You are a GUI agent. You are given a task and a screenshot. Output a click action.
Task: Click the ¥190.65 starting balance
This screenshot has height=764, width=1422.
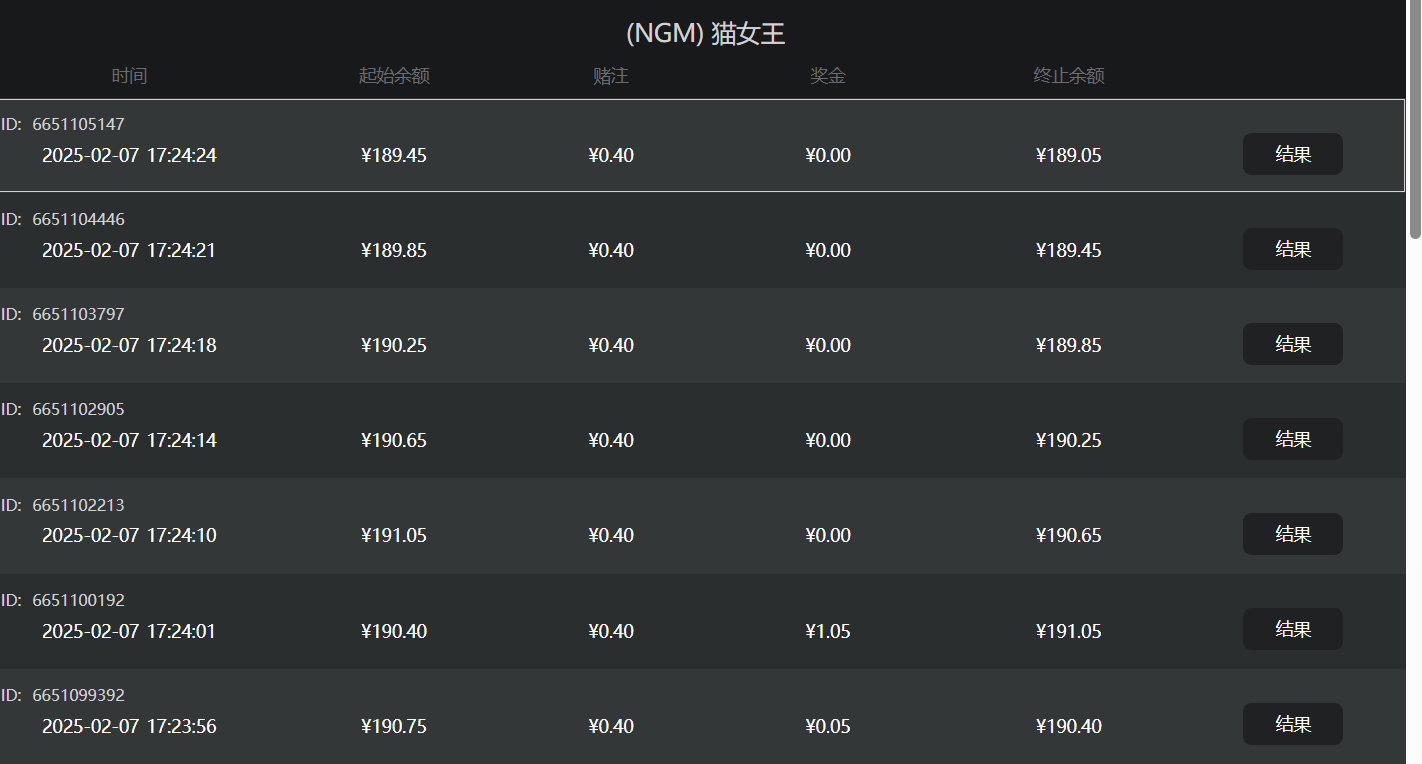(394, 440)
